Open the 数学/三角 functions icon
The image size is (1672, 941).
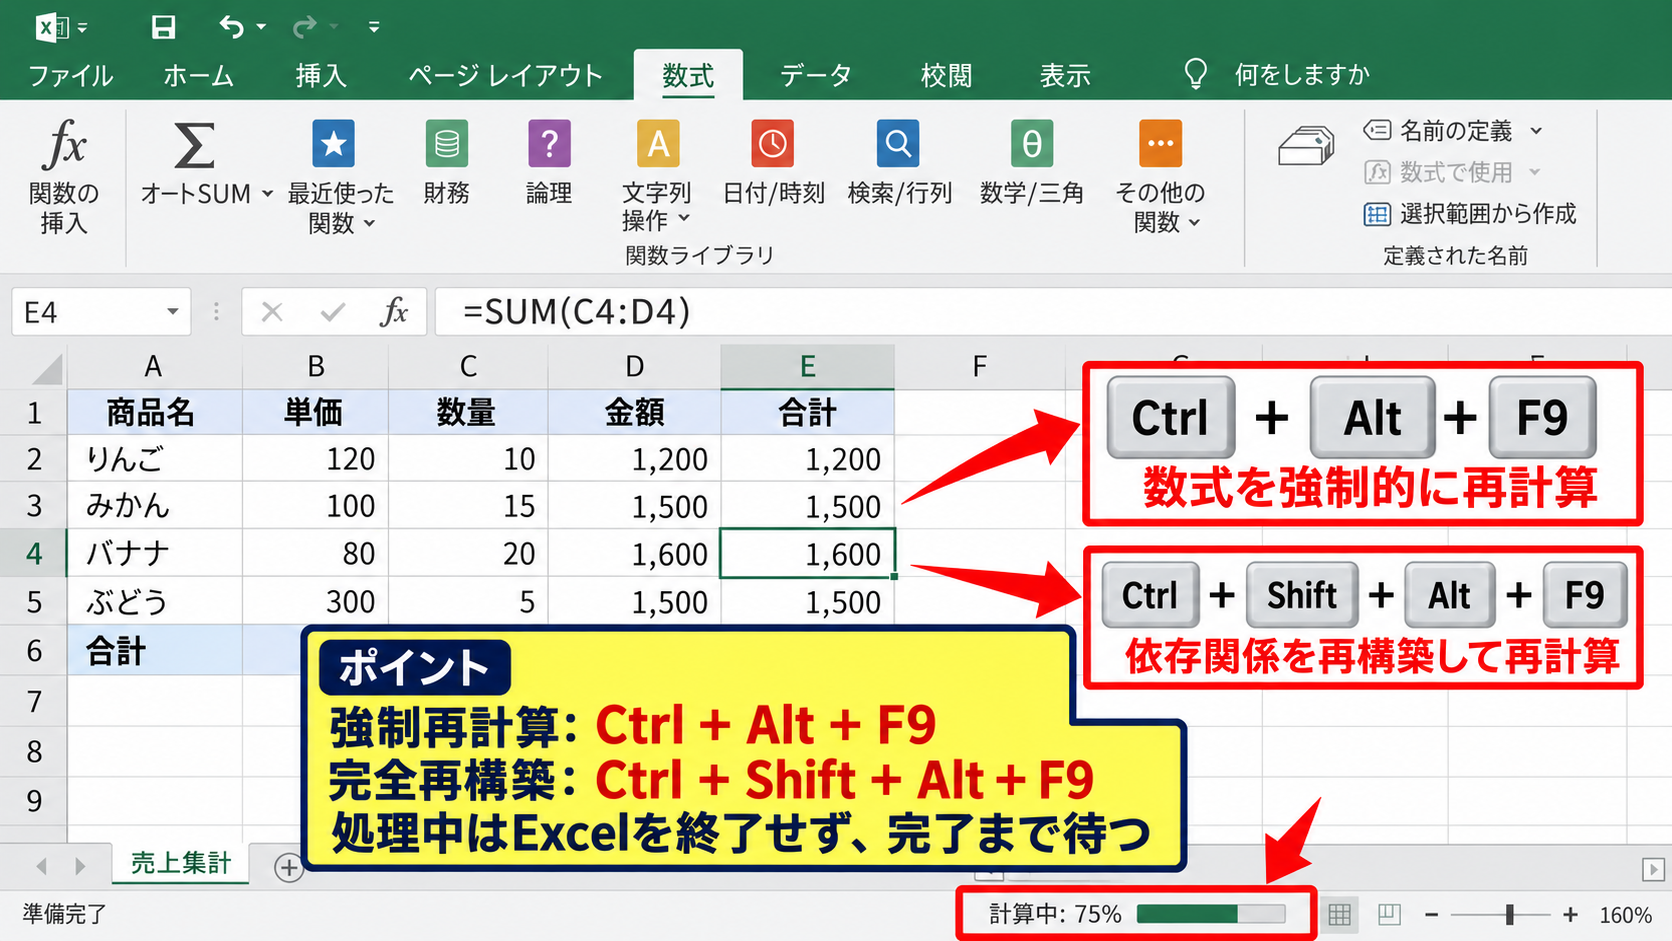[1032, 144]
